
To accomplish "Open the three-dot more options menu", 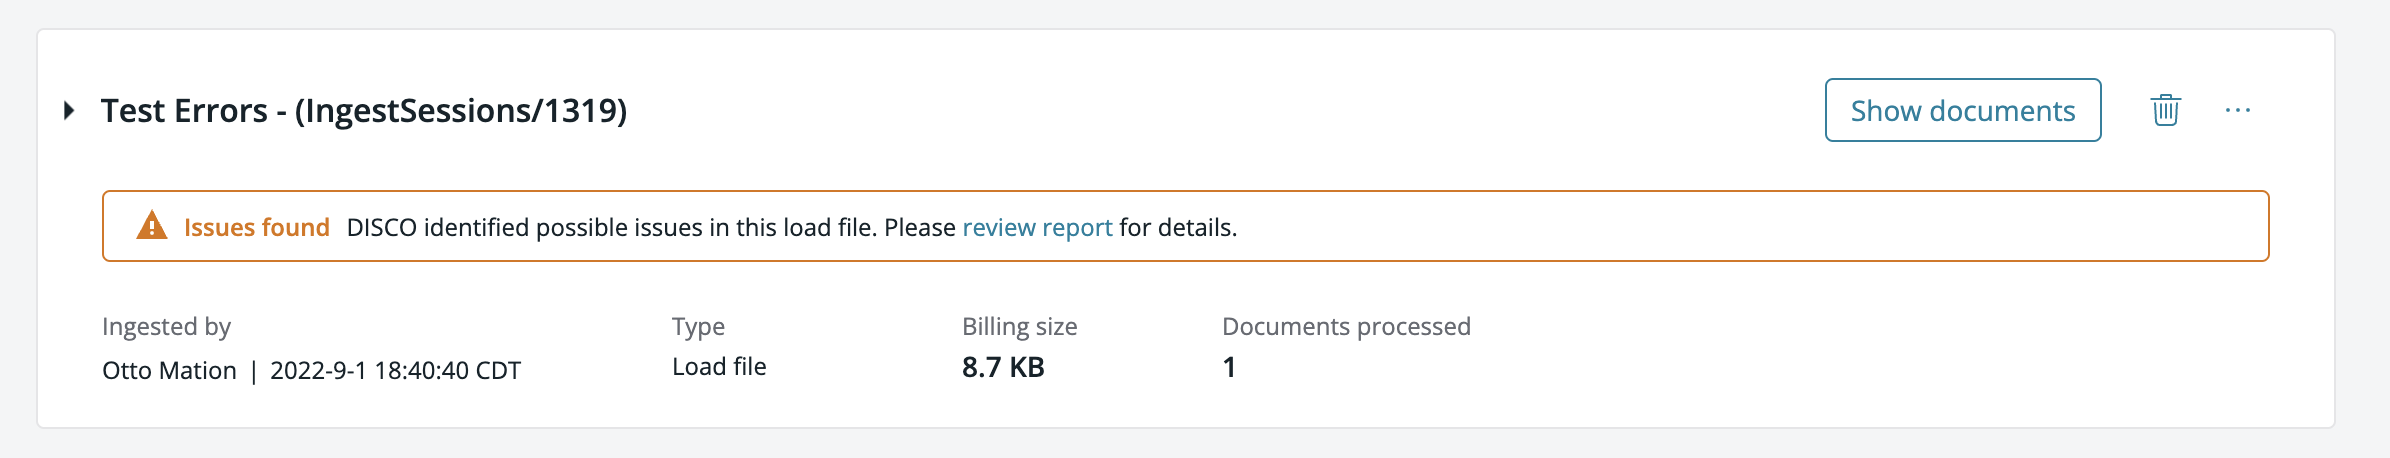I will 2238,110.
